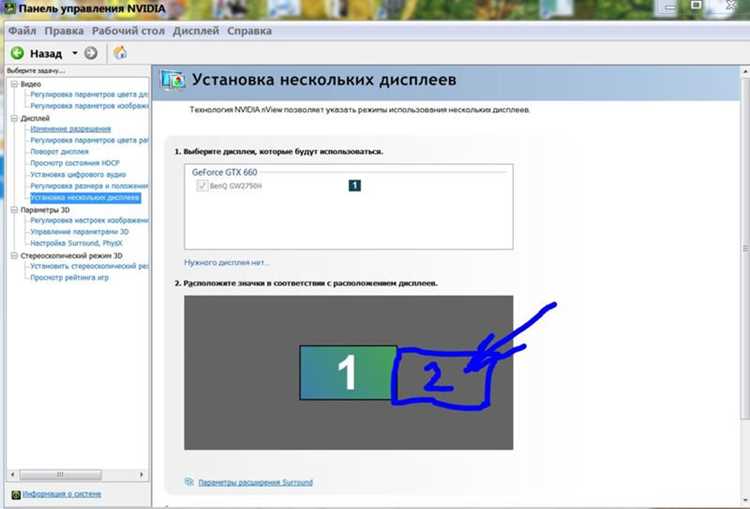The width and height of the screenshot is (750, 509).
Task: Click the display number 1 badge icon
Action: coord(354,186)
